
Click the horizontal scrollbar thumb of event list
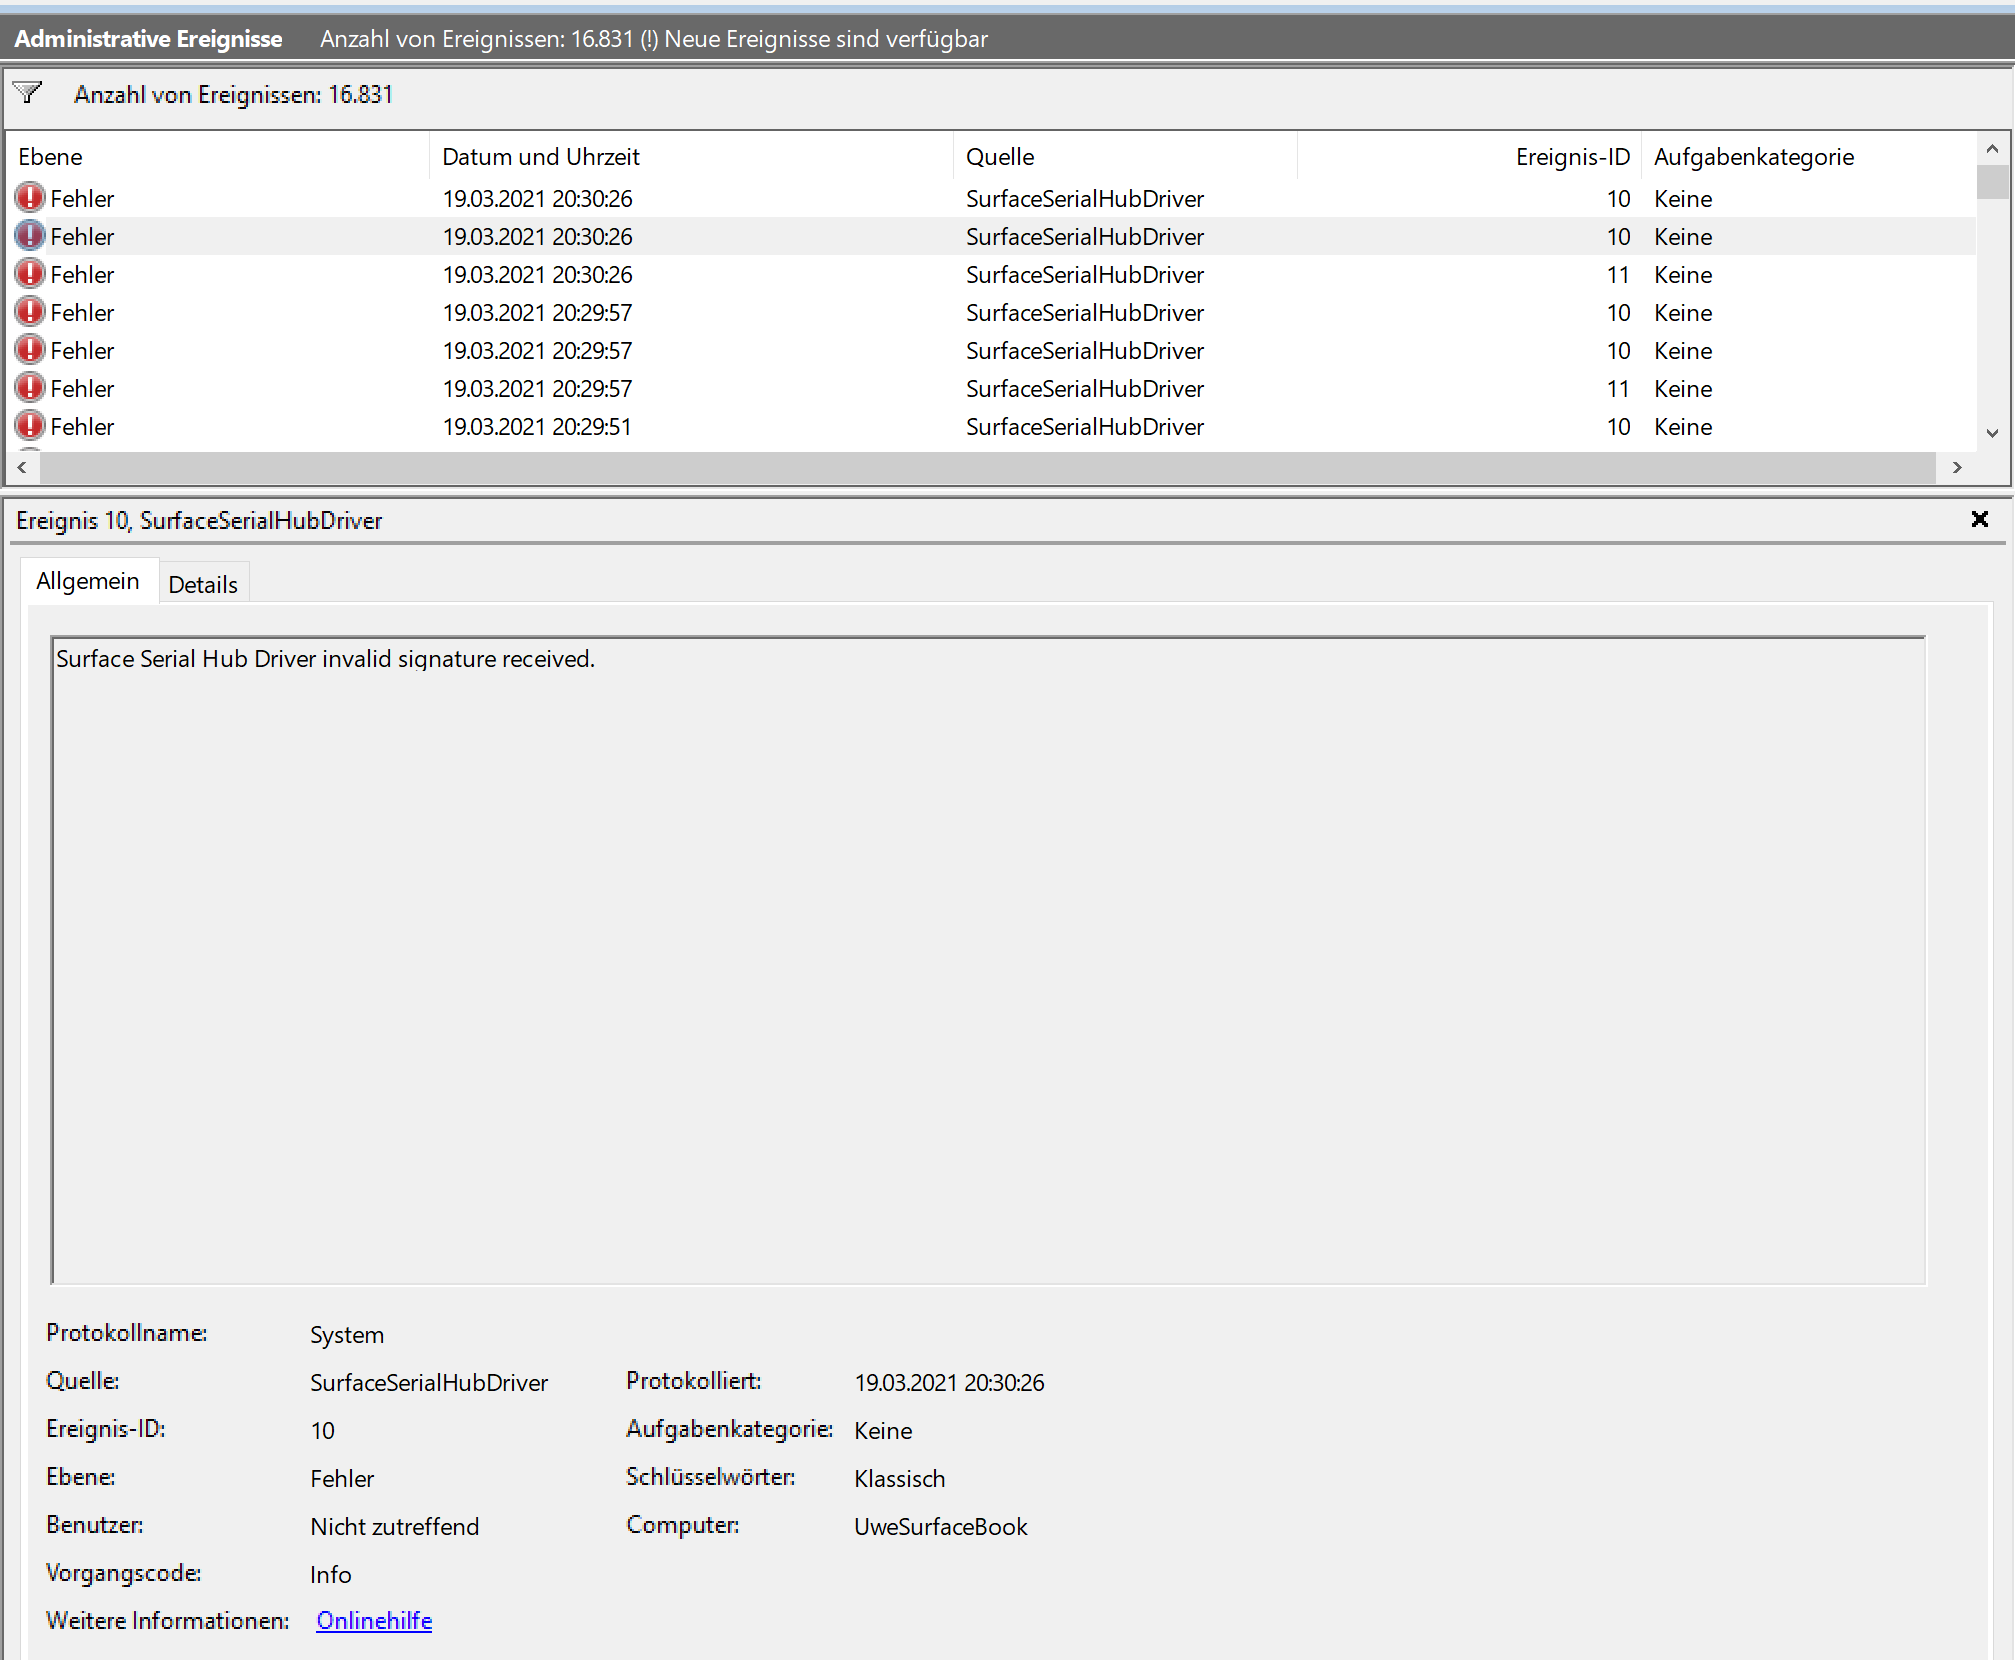pos(988,467)
